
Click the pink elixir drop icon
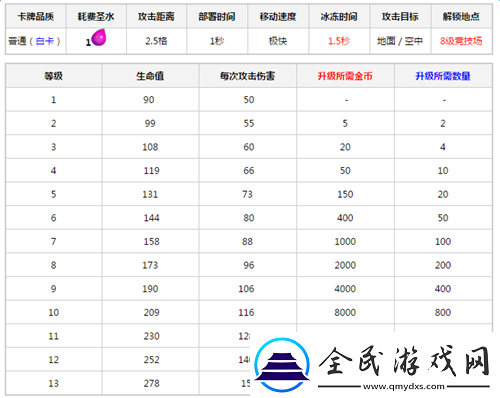pyautogui.click(x=99, y=37)
